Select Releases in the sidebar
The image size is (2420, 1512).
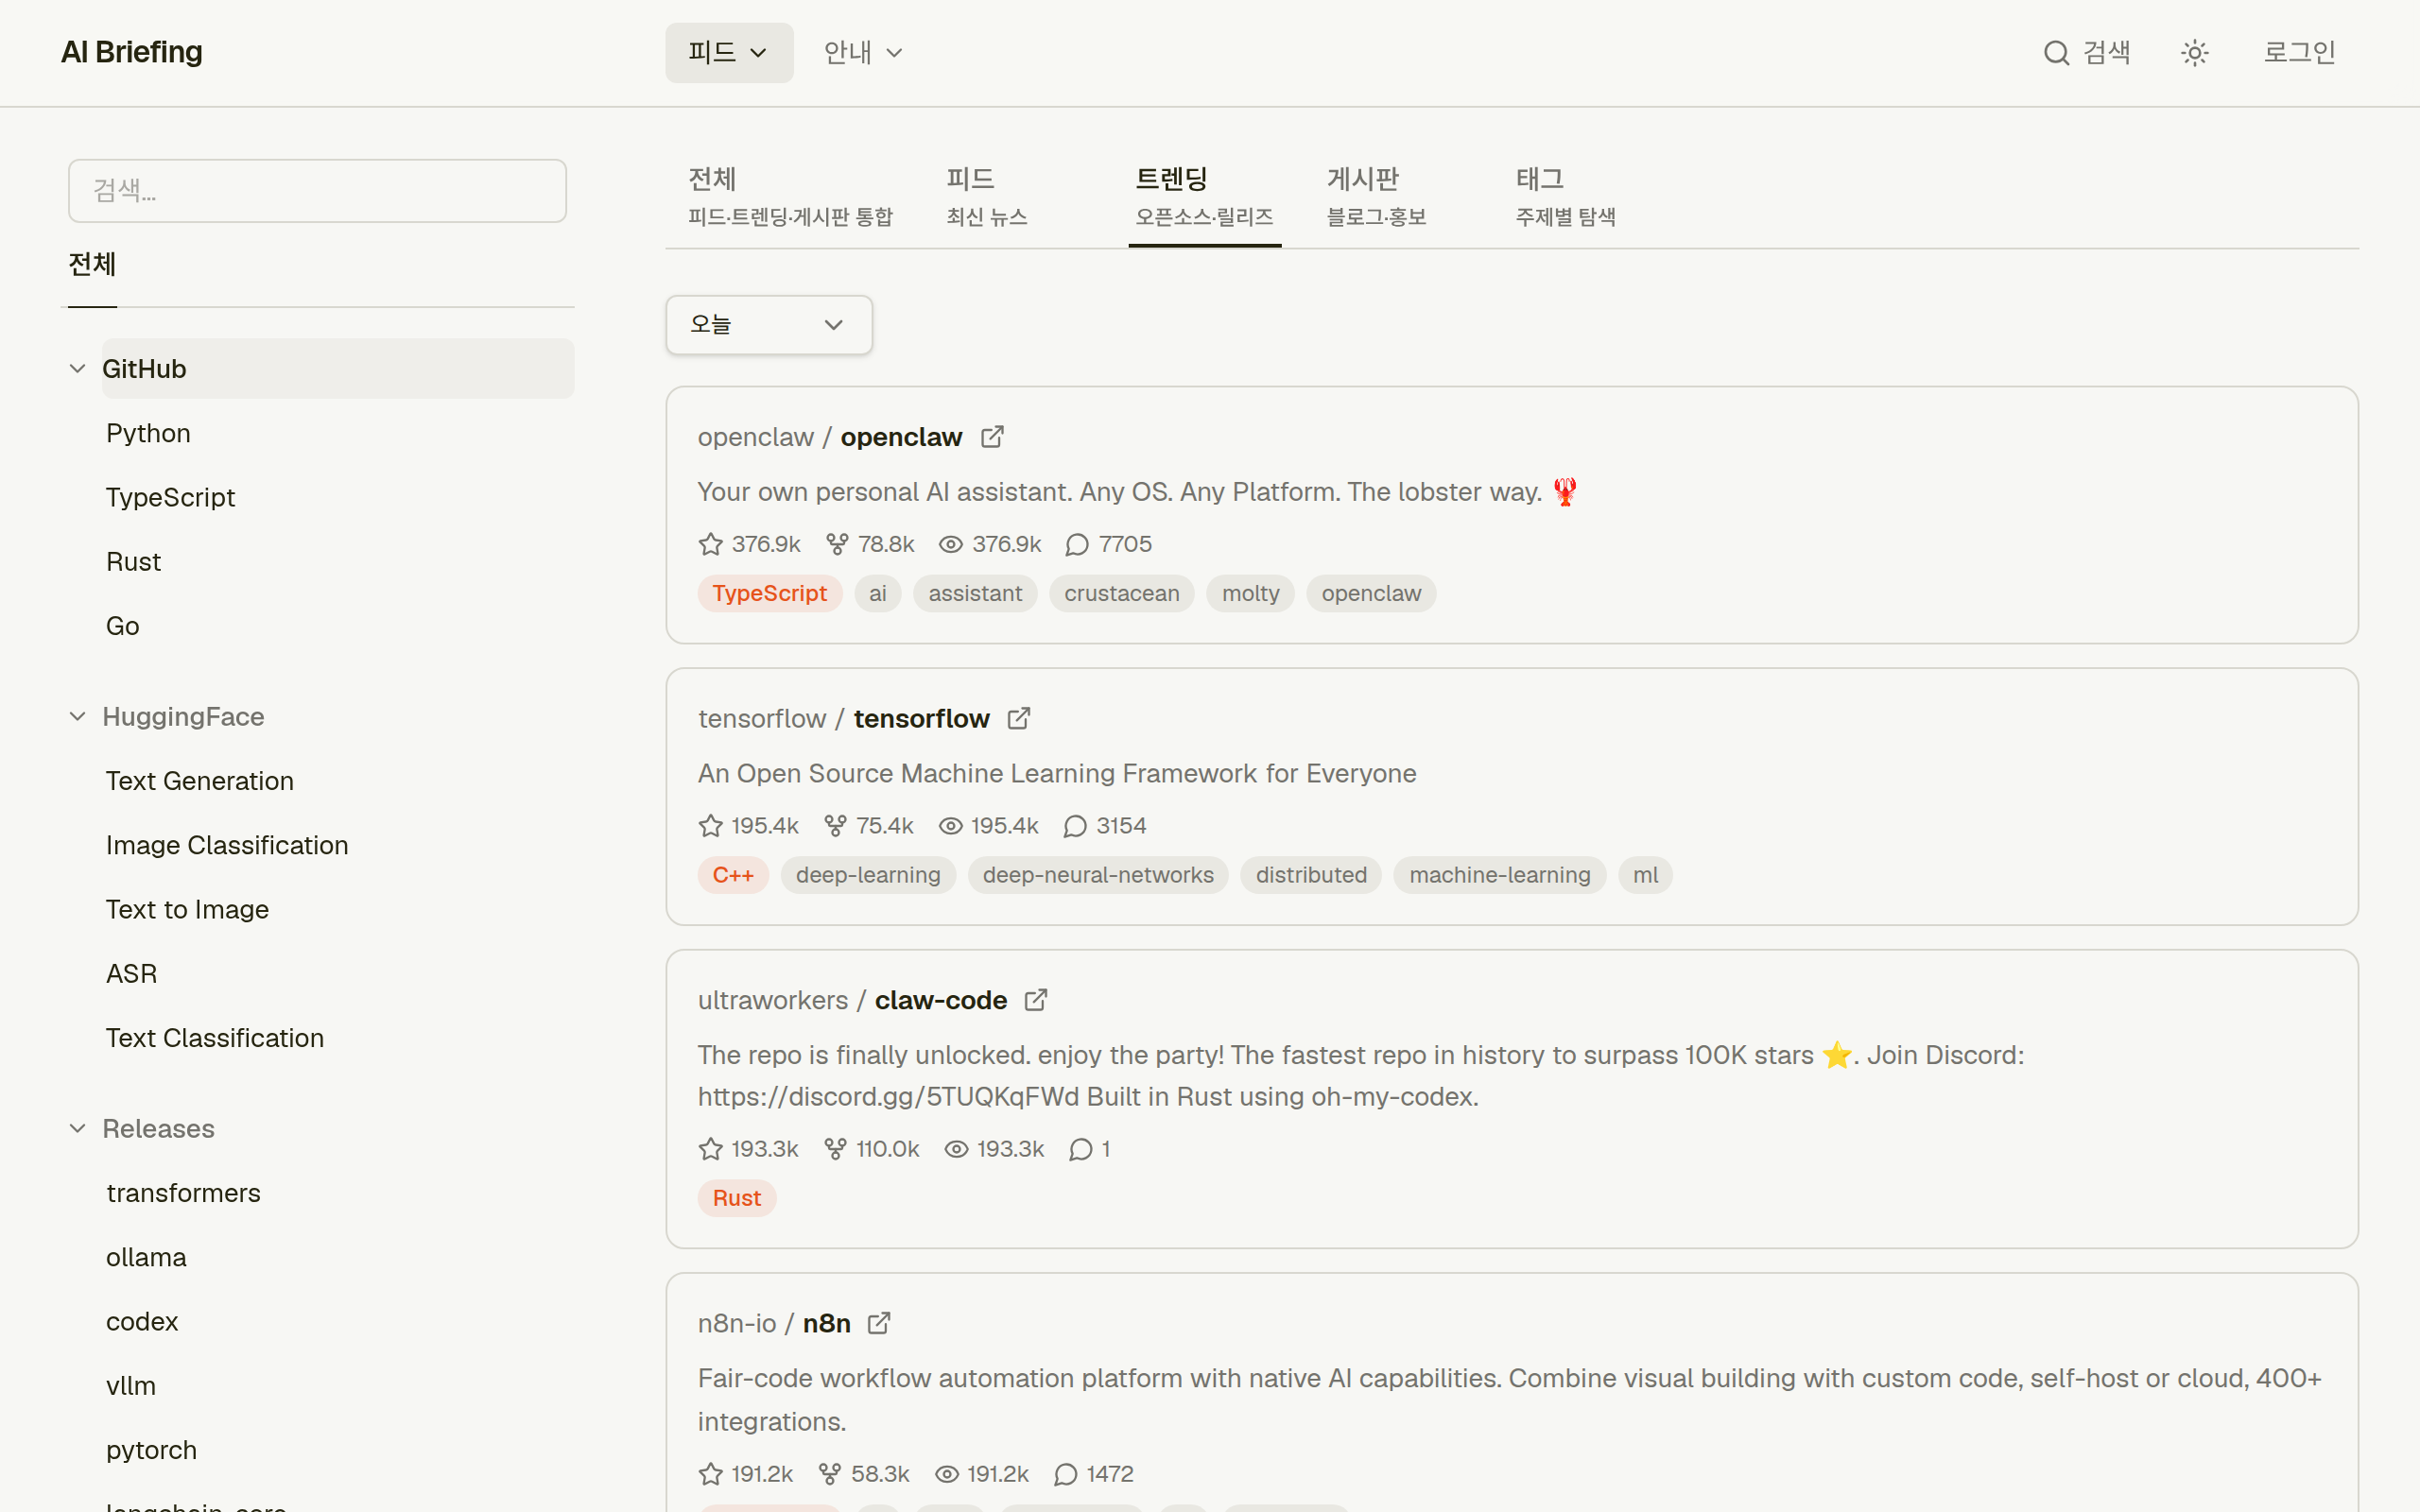click(x=158, y=1128)
